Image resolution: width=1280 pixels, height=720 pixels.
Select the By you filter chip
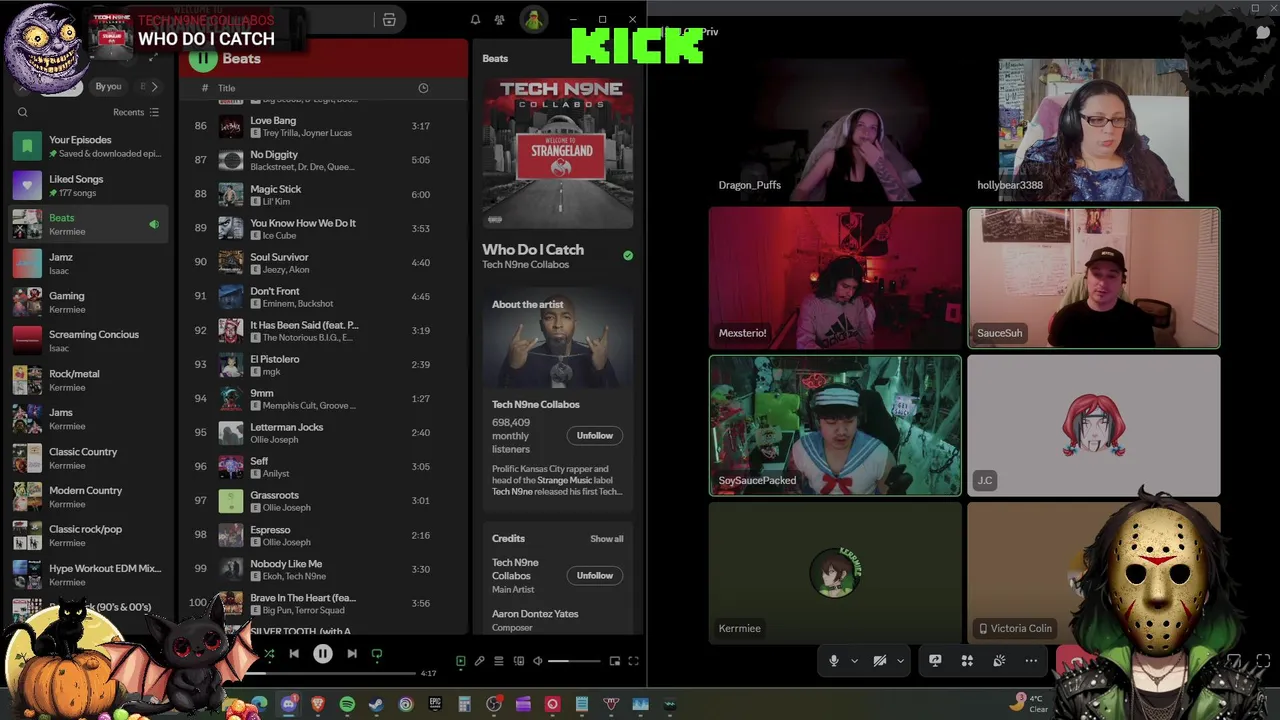108,87
